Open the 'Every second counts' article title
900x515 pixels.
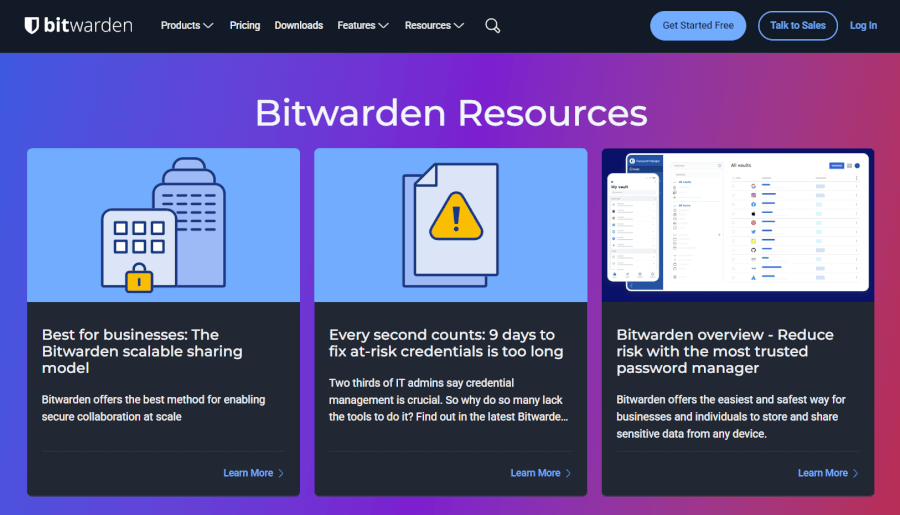click(446, 343)
